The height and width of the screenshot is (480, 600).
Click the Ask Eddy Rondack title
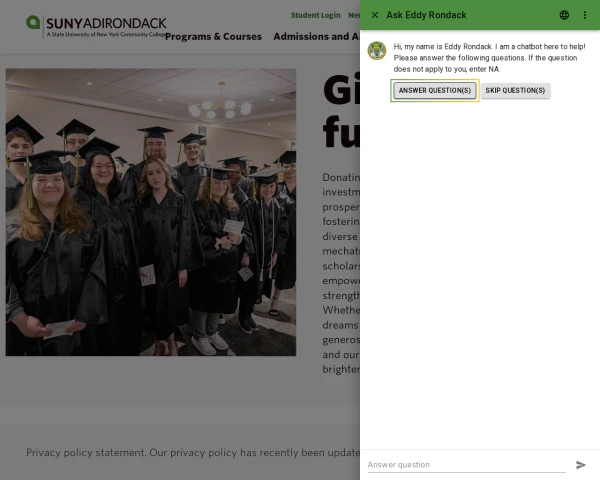426,15
